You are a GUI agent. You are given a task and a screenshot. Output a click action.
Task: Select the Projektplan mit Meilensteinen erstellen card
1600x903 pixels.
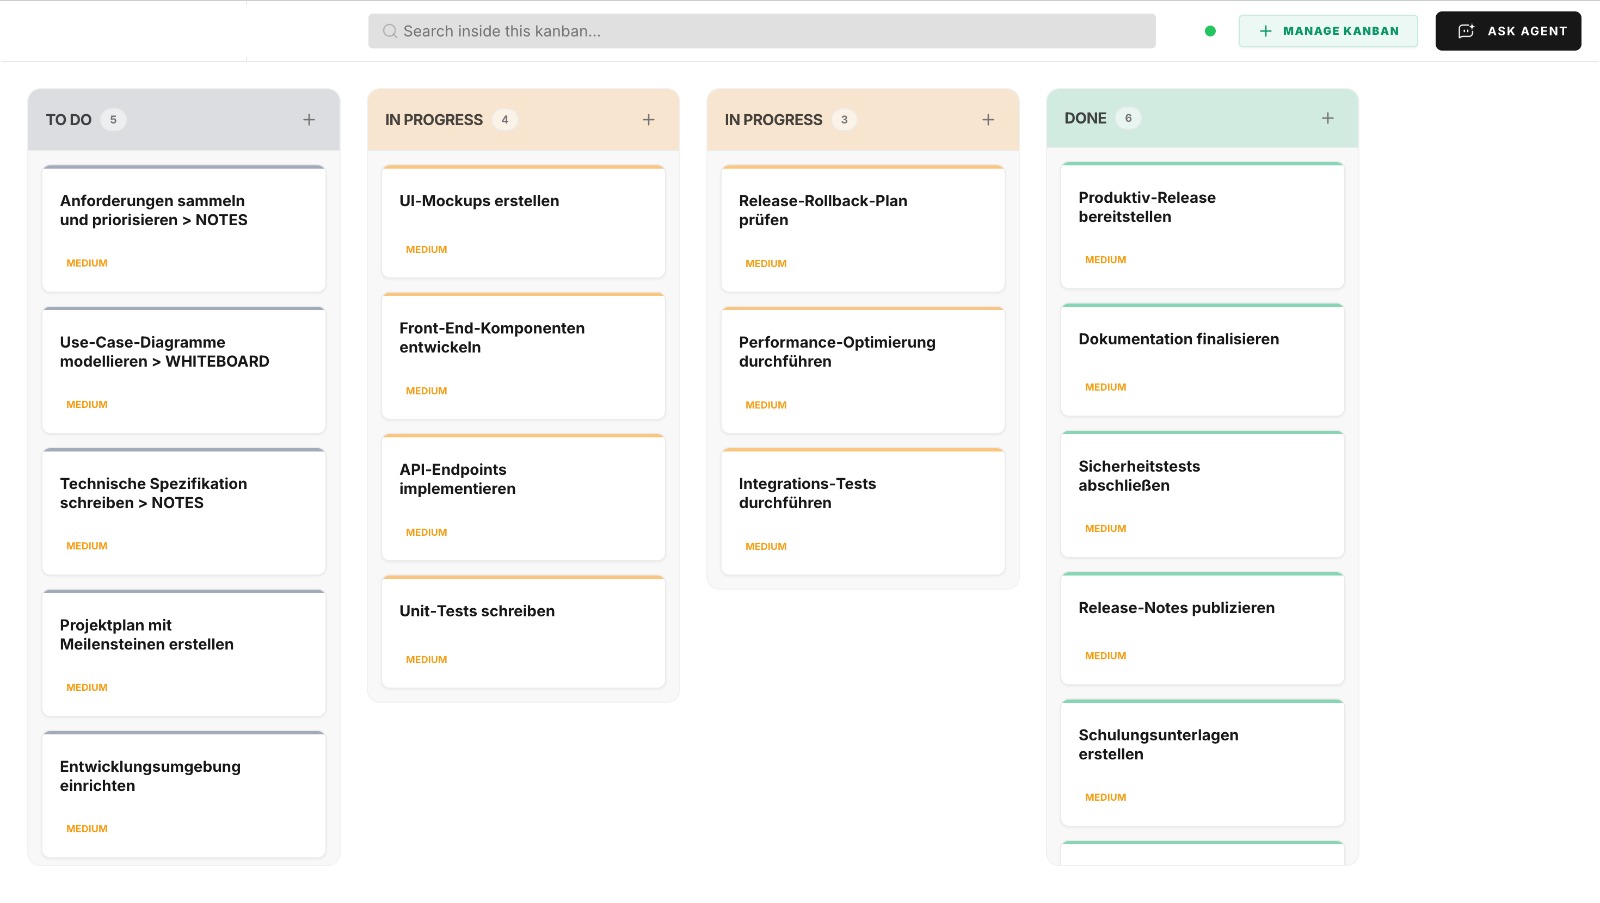tap(184, 653)
